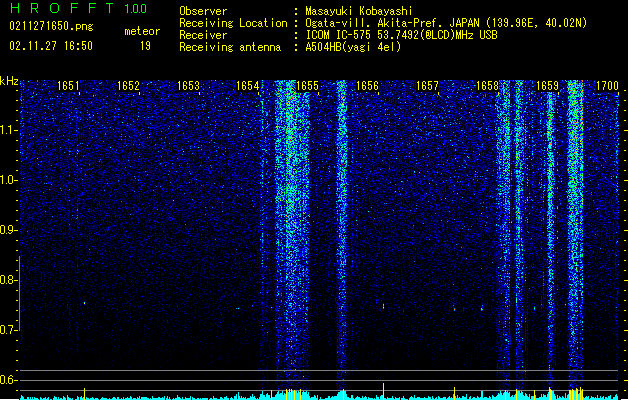
Task: Click the 1651 time axis marker
Action: pyautogui.click(x=68, y=86)
